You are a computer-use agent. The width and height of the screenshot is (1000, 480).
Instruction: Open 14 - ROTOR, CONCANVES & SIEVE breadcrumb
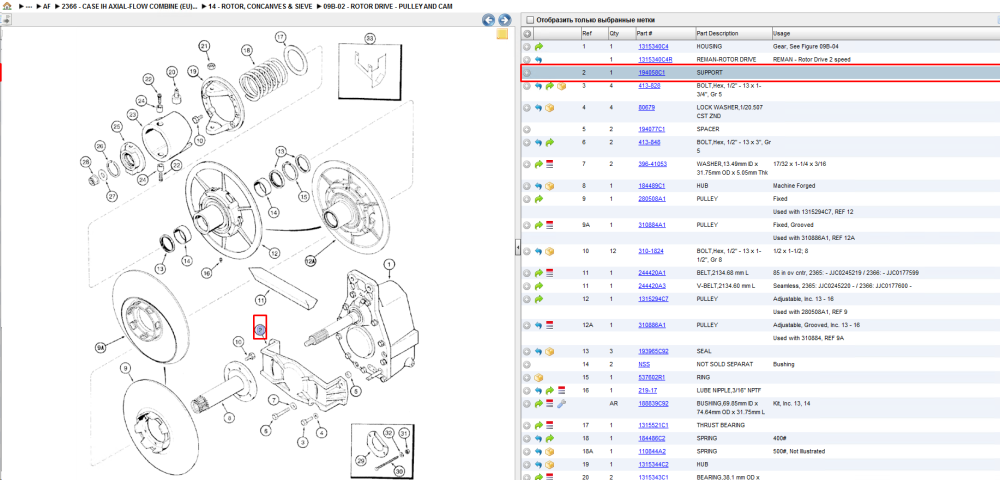(260, 6)
